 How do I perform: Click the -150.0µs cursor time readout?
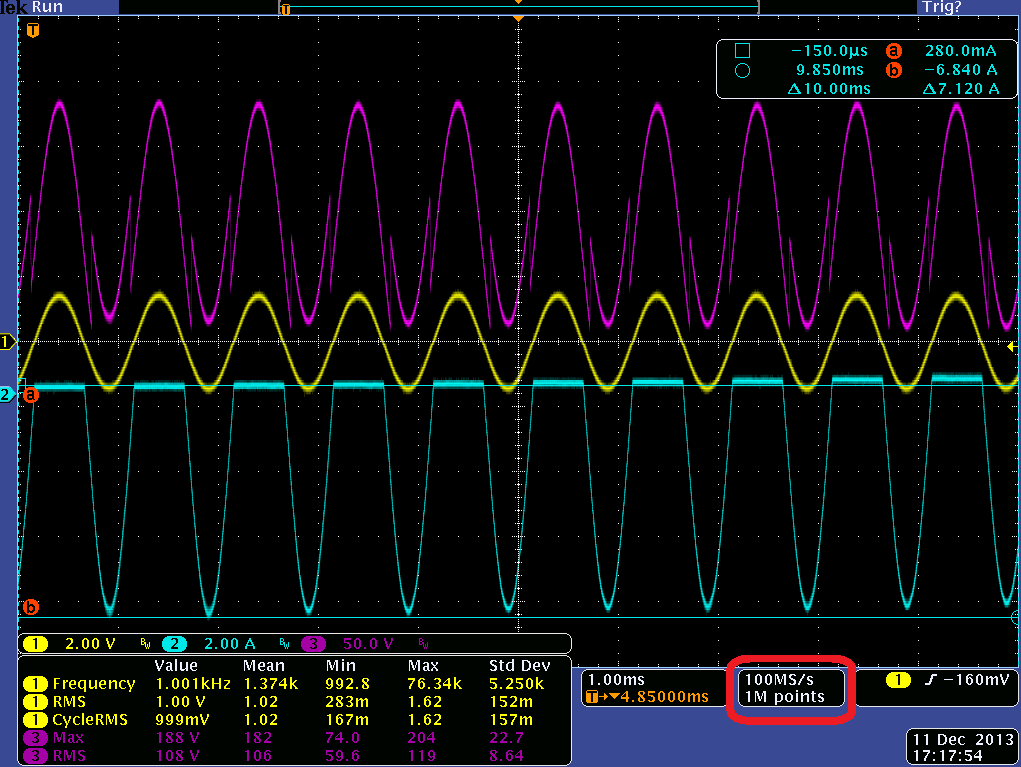tap(829, 51)
